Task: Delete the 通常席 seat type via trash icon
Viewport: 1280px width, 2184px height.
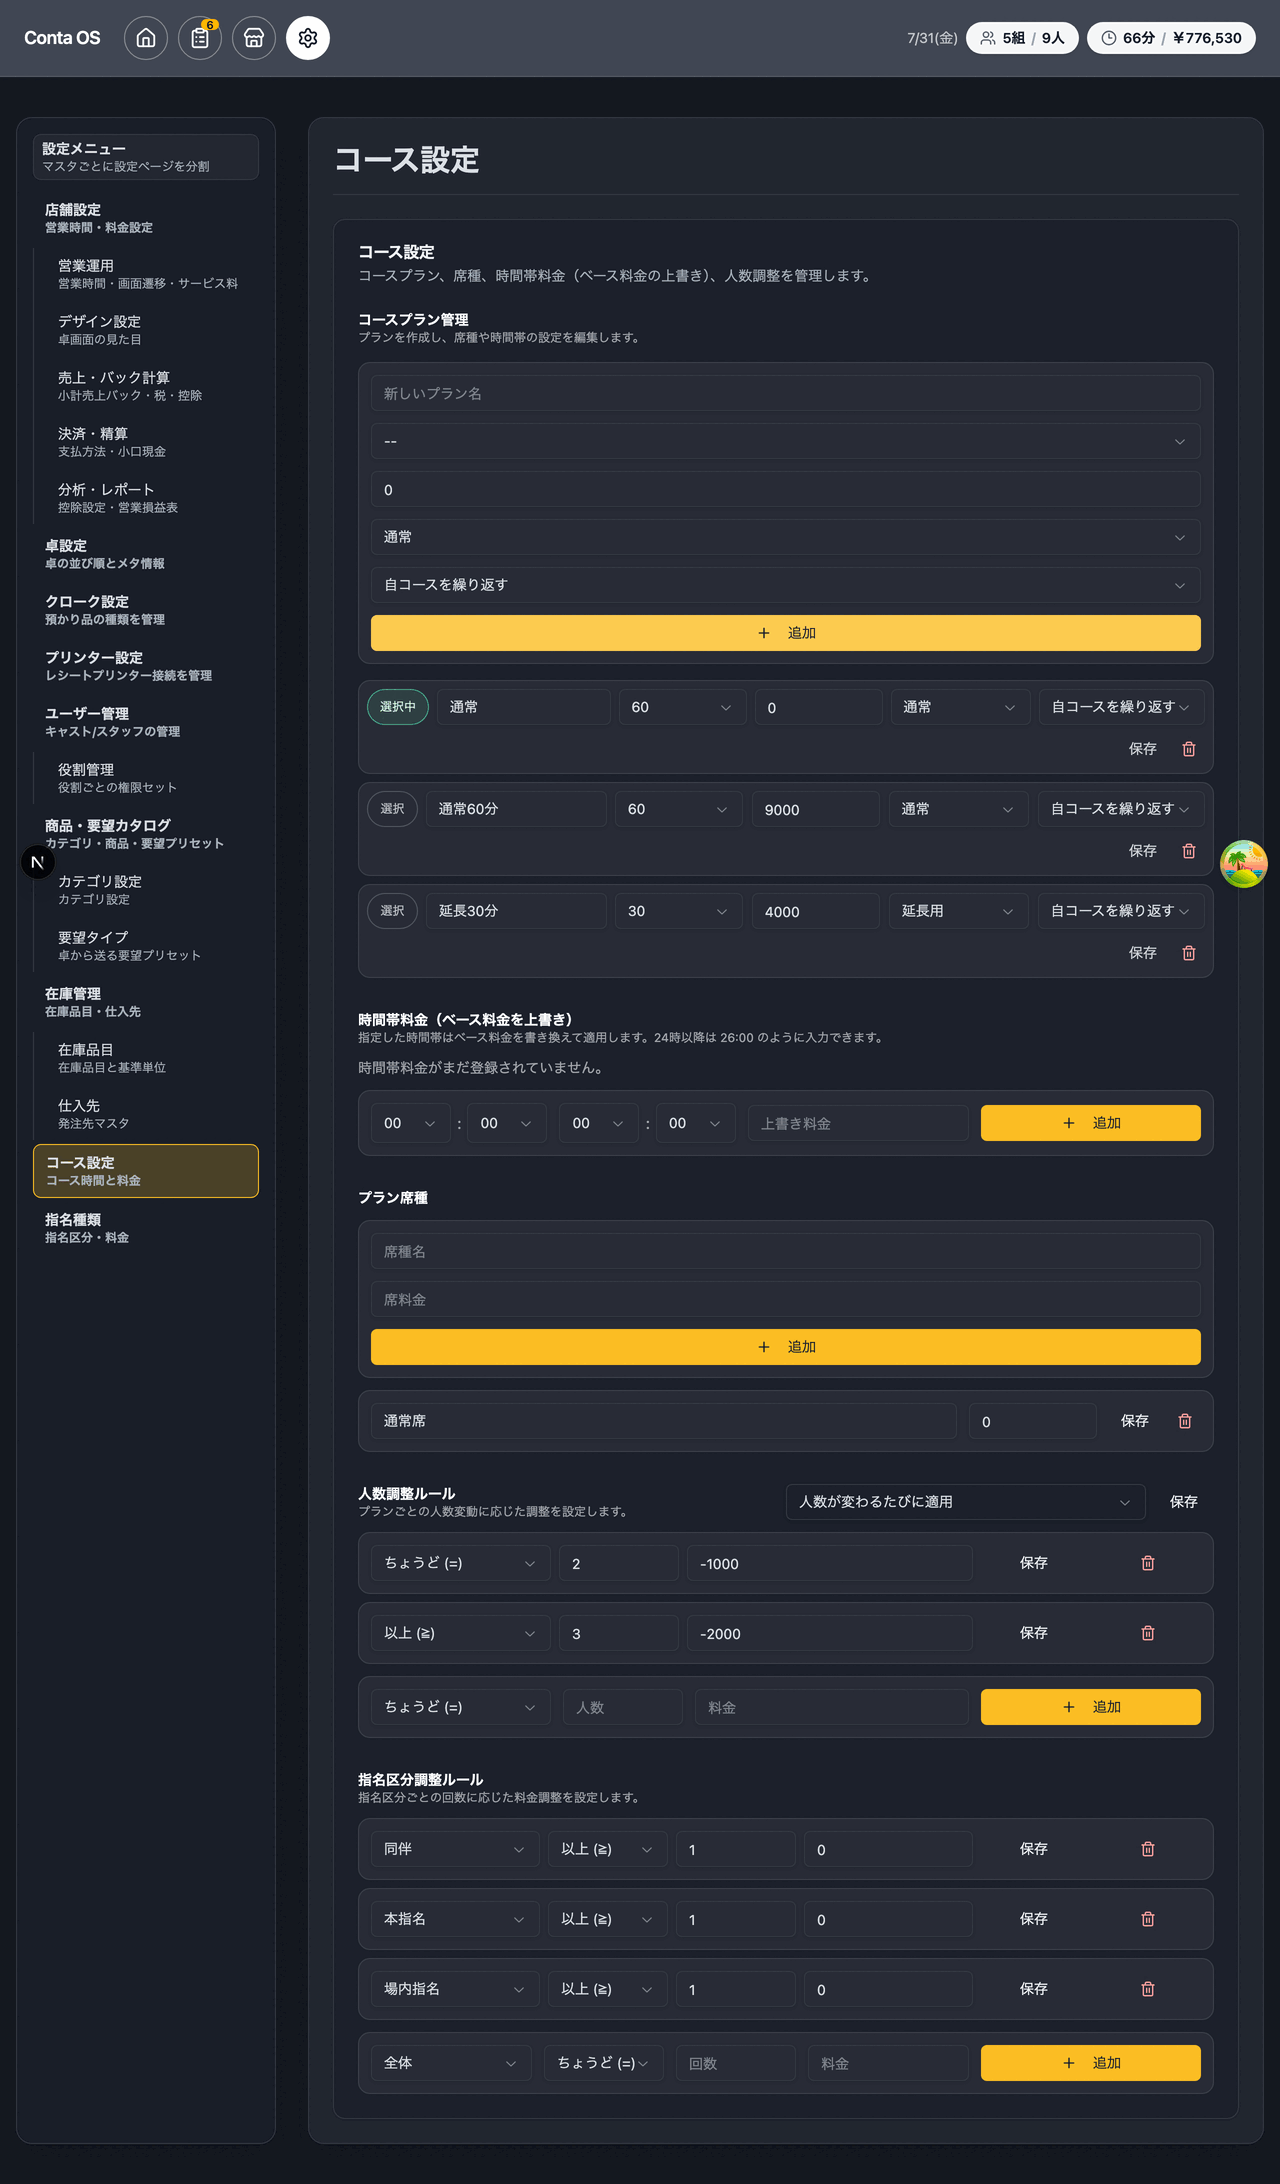Action: click(x=1185, y=1421)
